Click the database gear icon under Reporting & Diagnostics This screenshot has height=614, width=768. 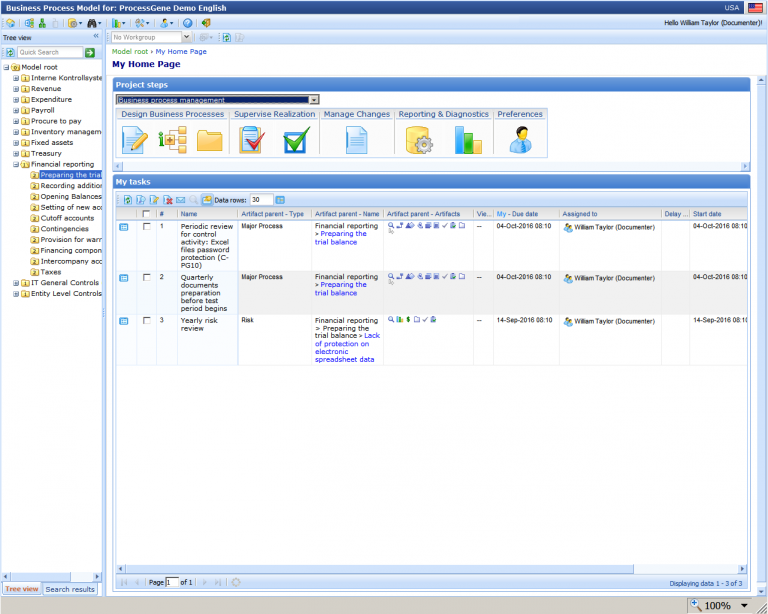pos(418,140)
